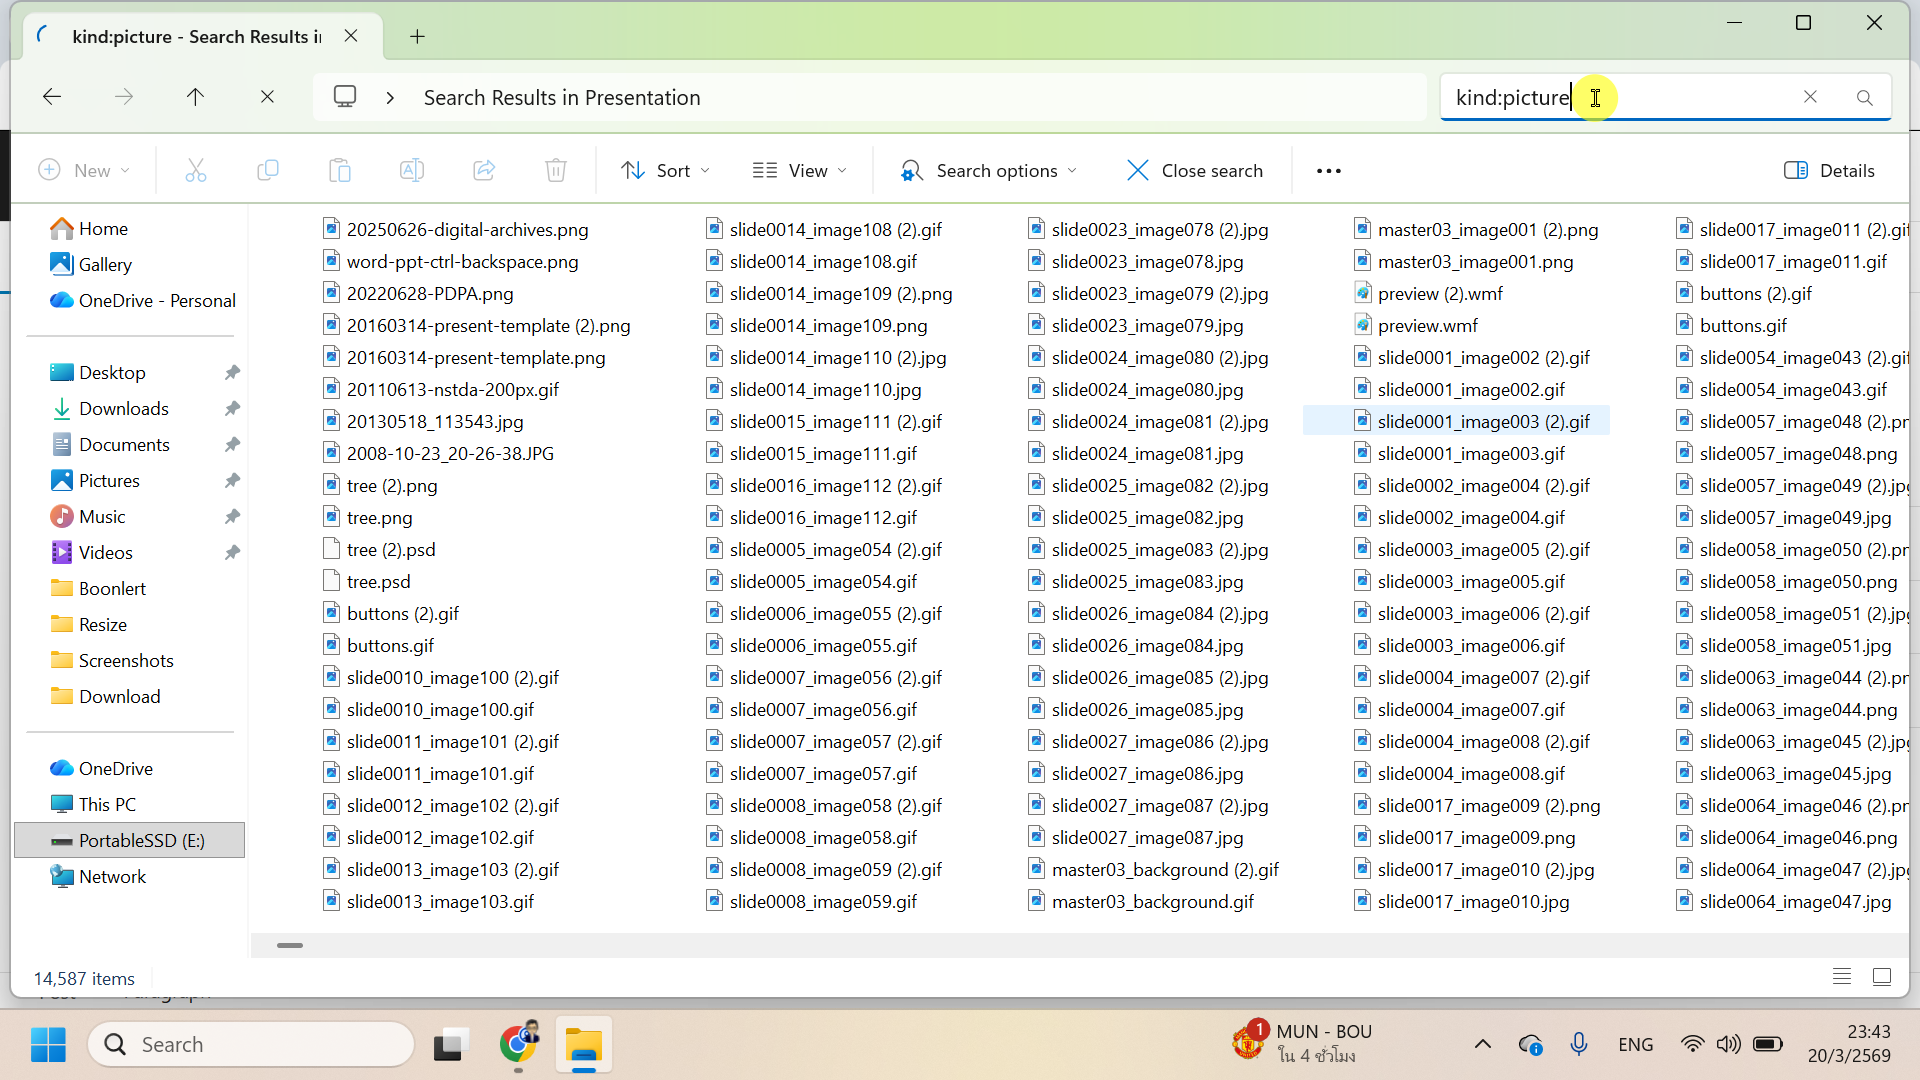Click the Cut scissors icon

[x=196, y=171]
